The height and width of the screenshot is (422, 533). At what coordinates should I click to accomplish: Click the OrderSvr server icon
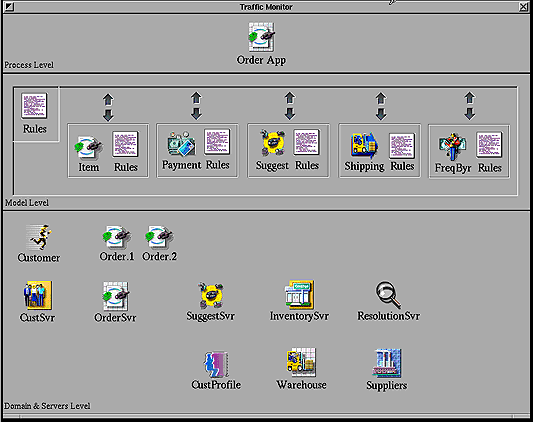[x=116, y=296]
